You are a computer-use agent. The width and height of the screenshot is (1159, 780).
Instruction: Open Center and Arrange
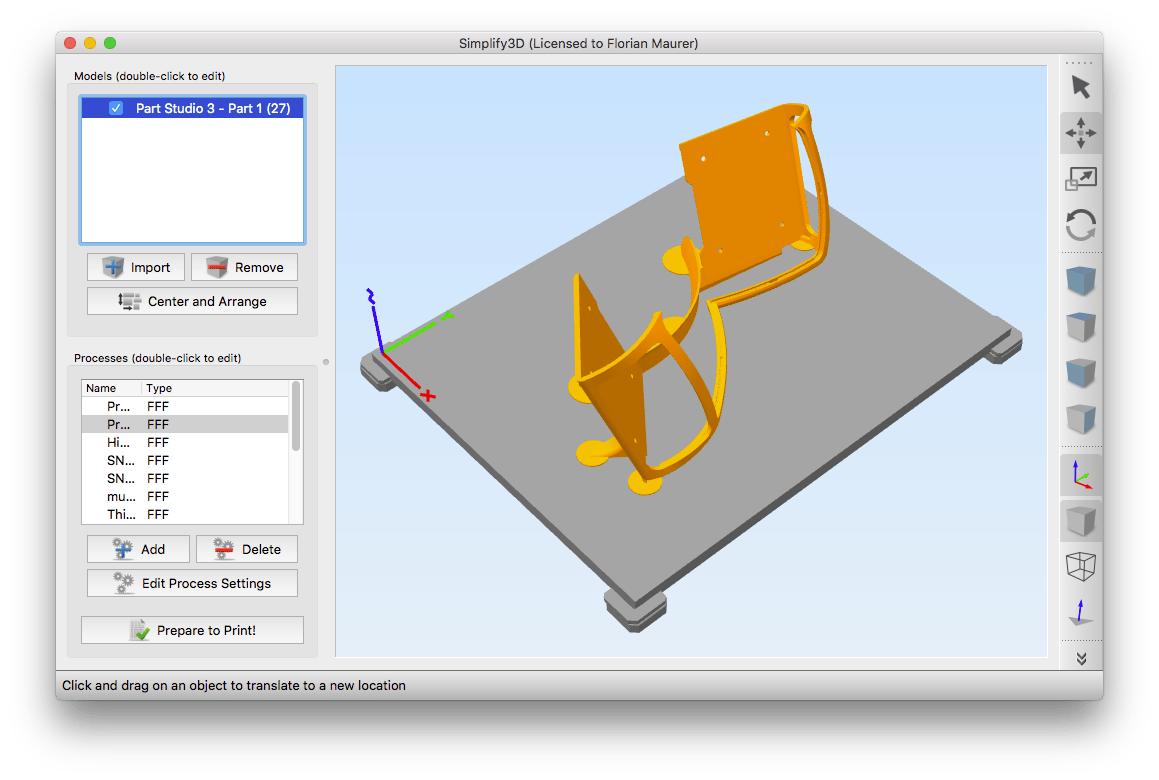coord(192,301)
